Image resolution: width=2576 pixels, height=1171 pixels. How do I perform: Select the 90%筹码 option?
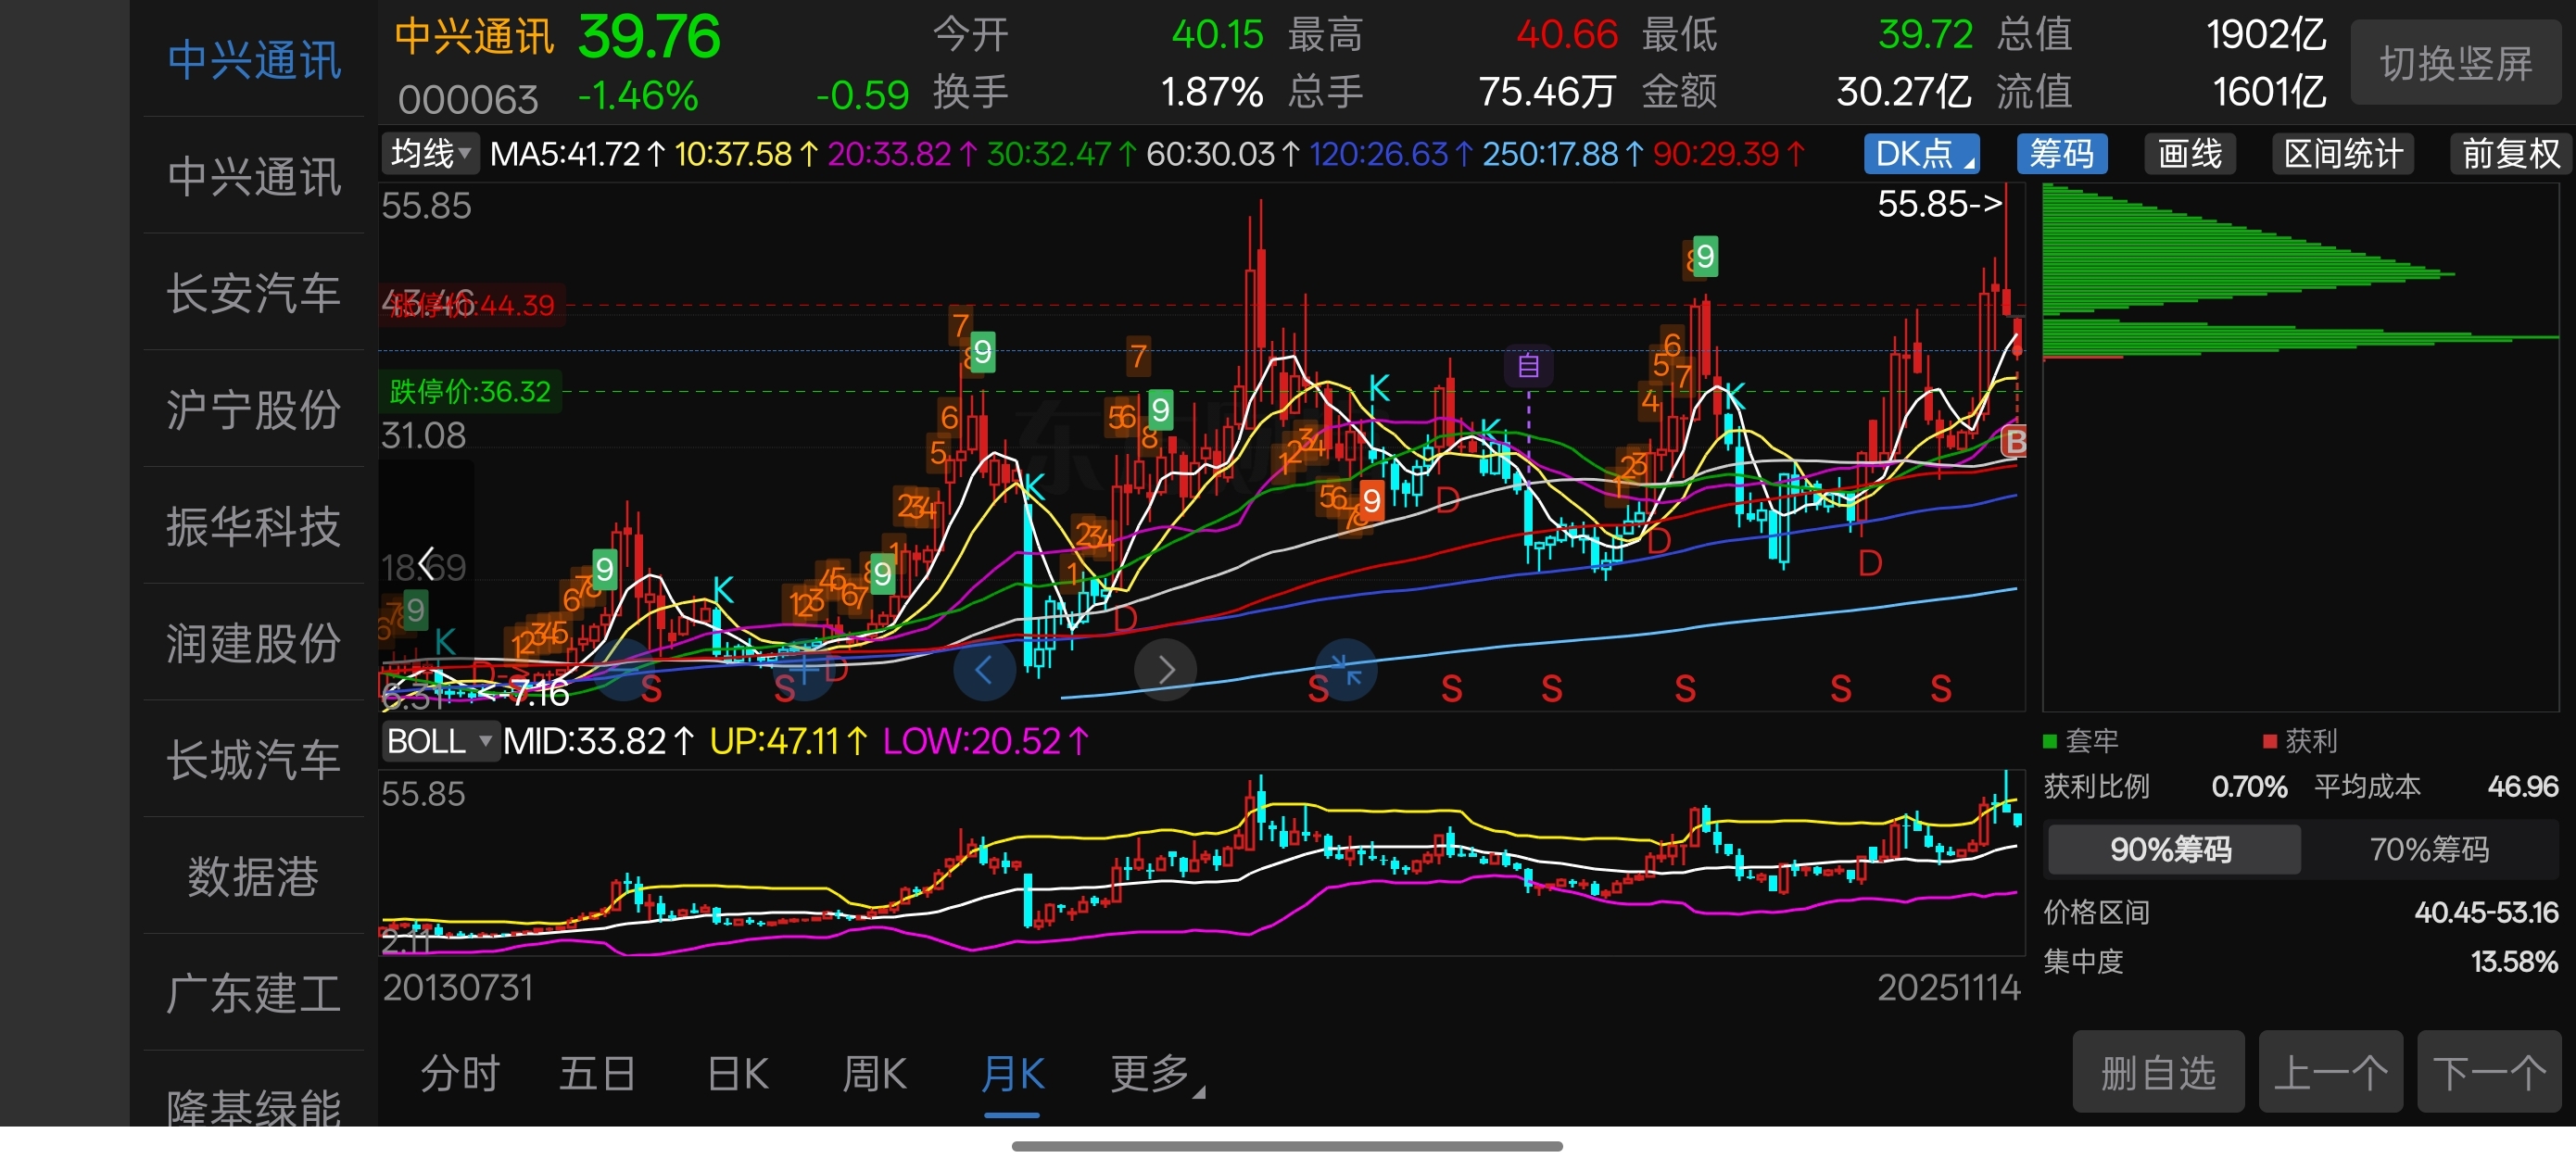pyautogui.click(x=2170, y=849)
